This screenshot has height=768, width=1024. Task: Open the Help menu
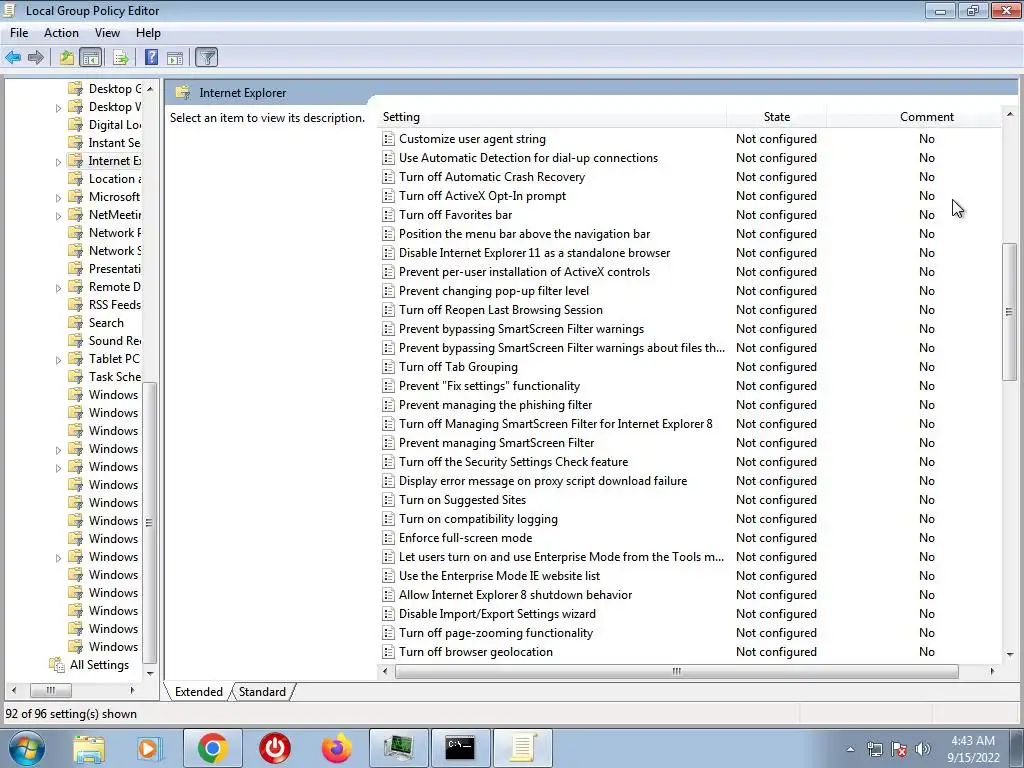[148, 33]
